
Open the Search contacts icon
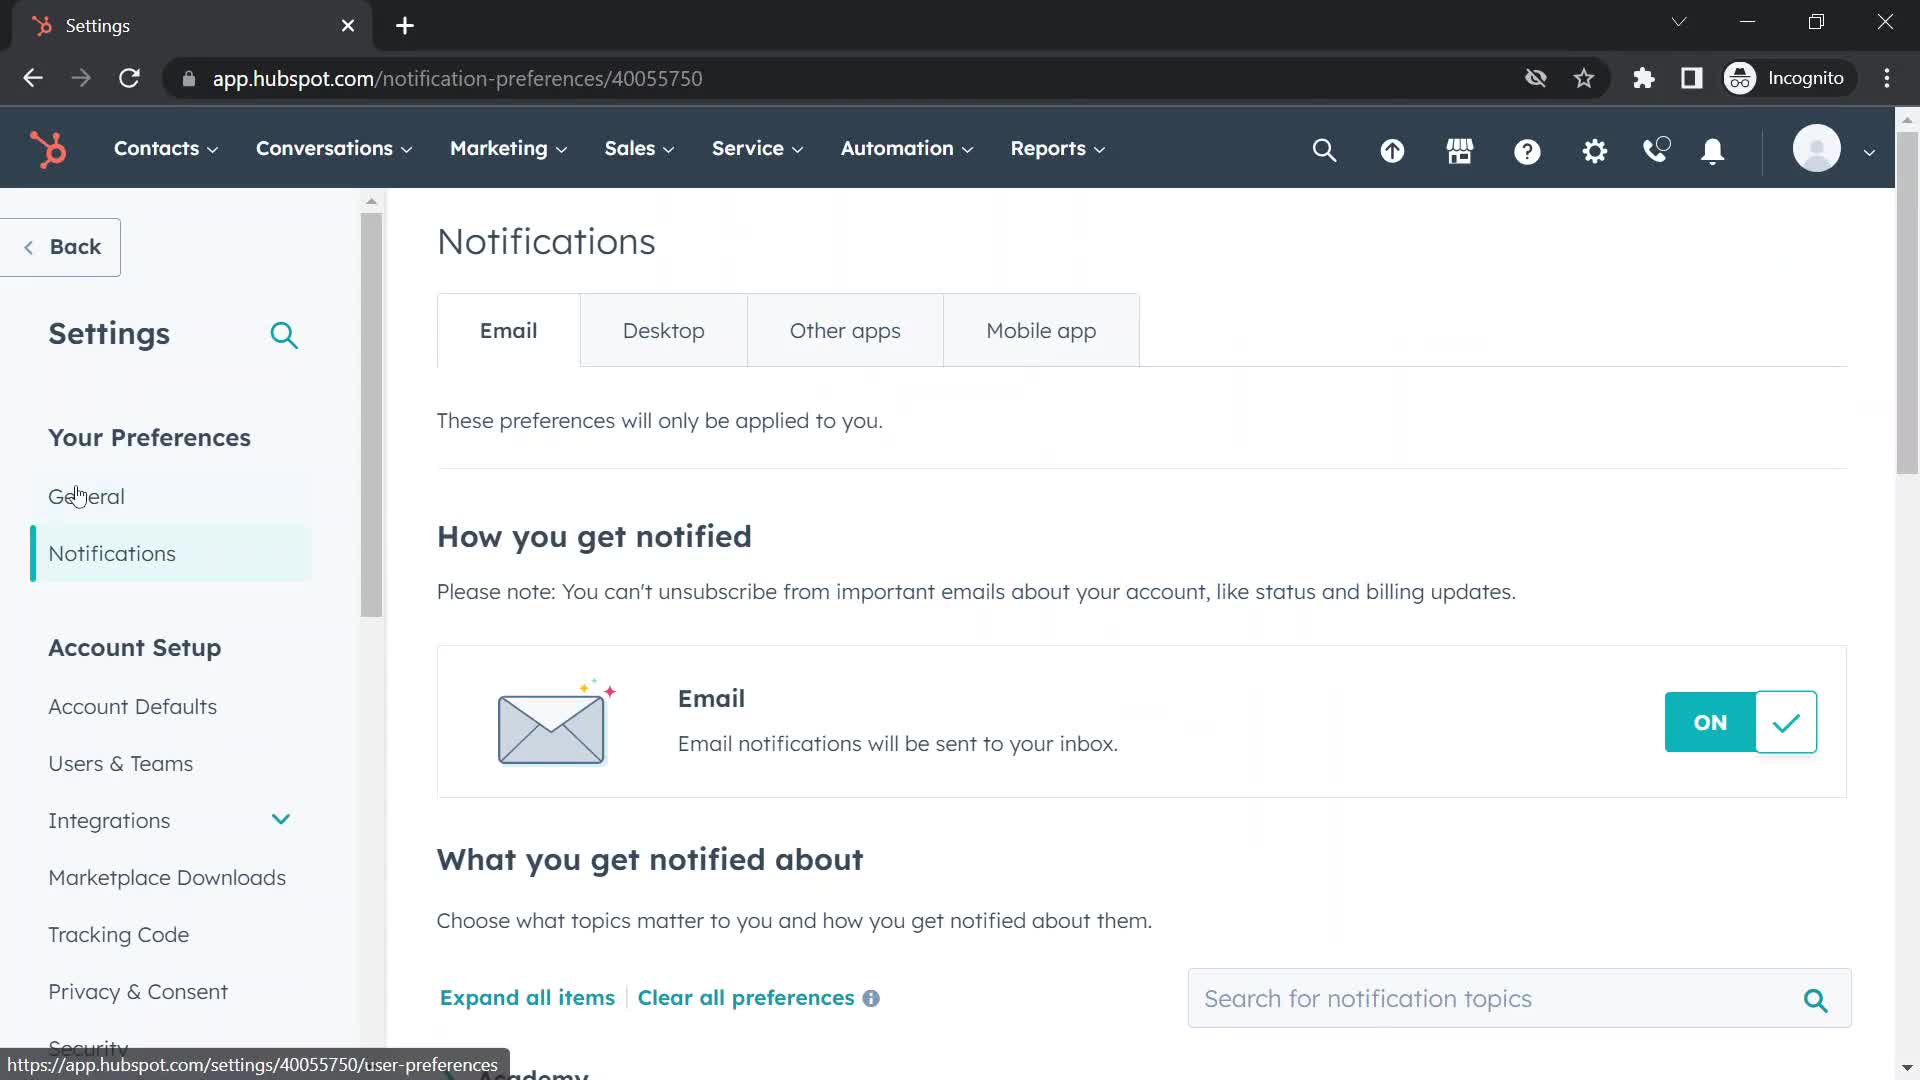click(1325, 149)
